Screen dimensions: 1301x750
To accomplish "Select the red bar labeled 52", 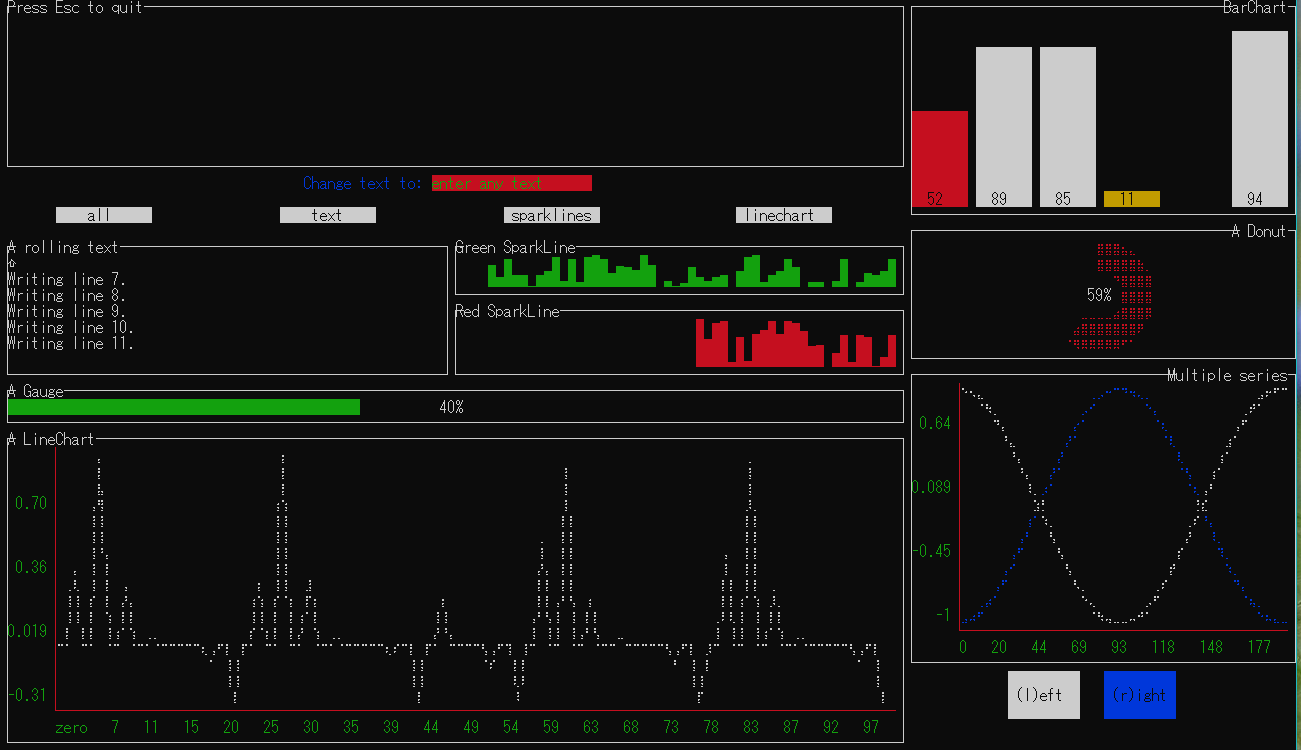I will (x=940, y=159).
